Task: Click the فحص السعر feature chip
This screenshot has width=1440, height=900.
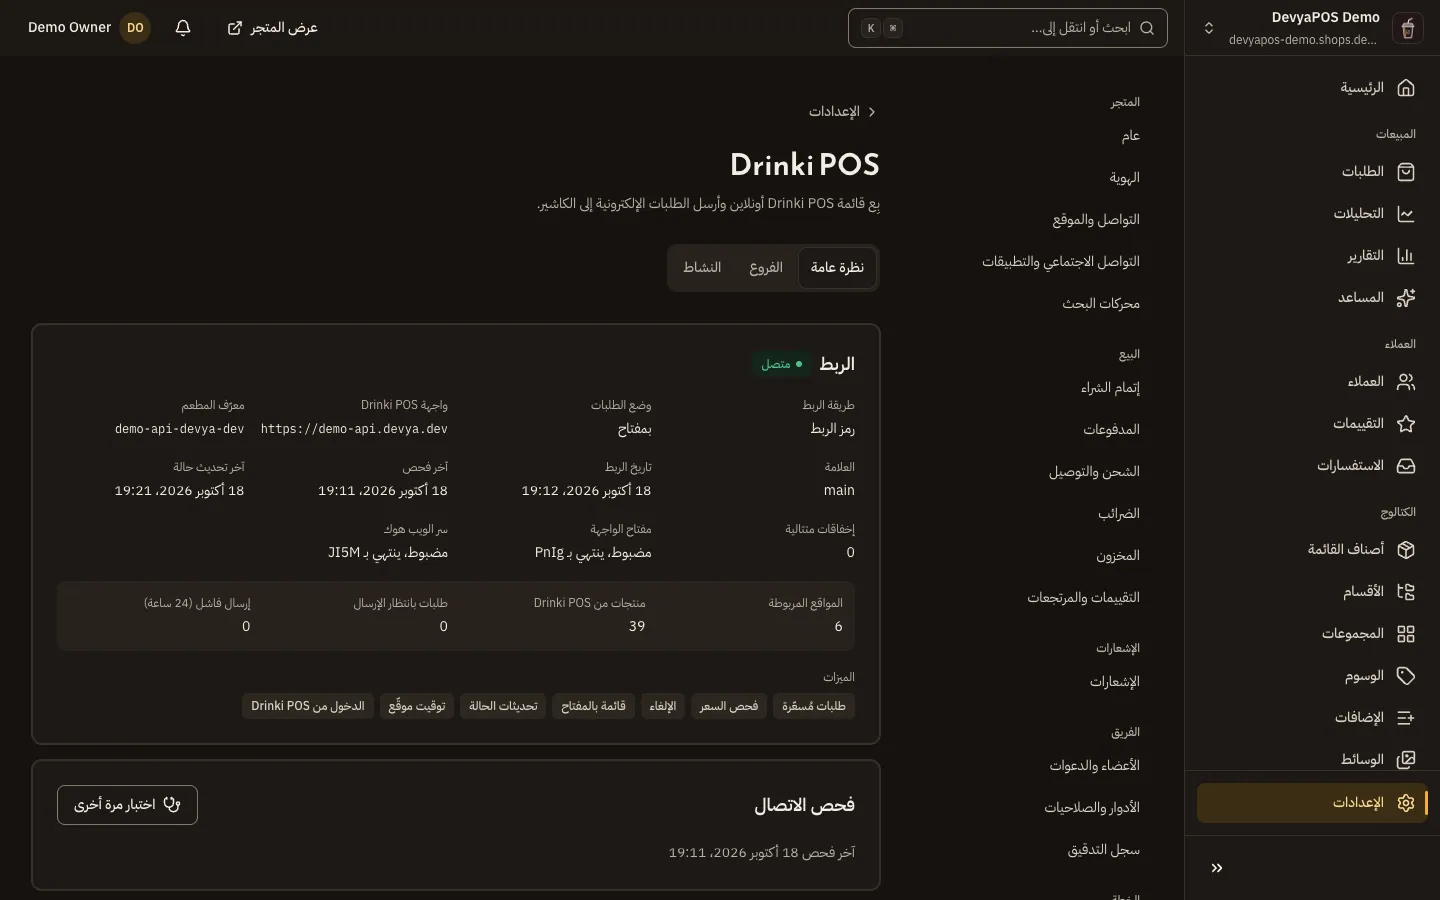Action: pyautogui.click(x=728, y=706)
